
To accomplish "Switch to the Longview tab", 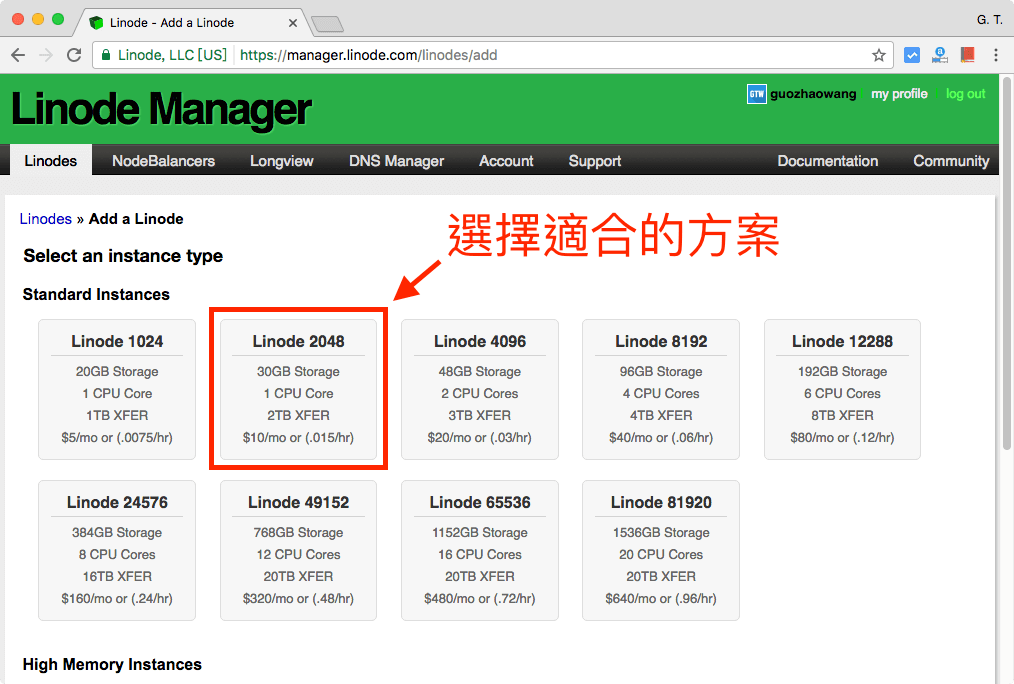I will 281,160.
